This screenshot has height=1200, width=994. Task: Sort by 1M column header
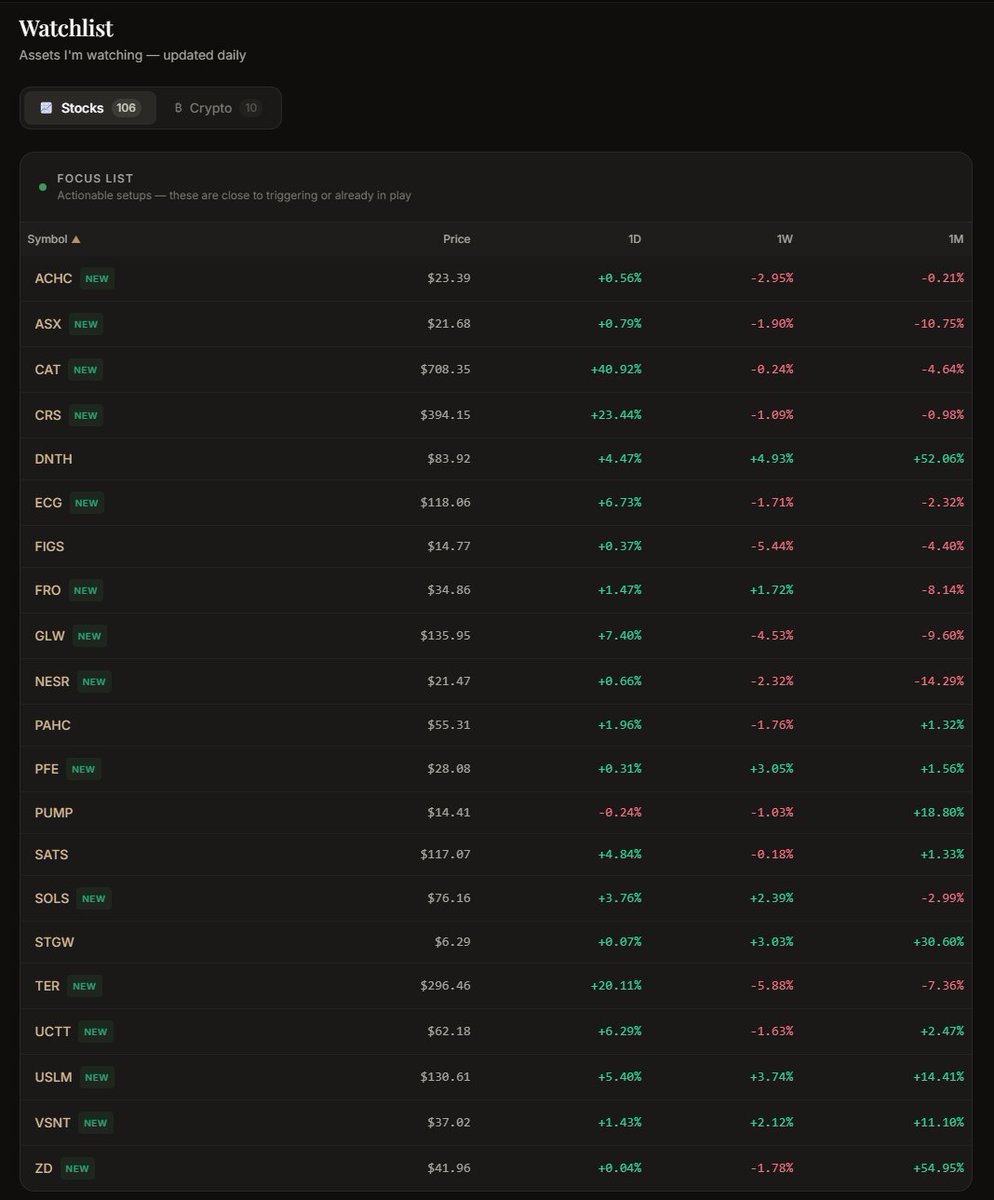point(956,239)
